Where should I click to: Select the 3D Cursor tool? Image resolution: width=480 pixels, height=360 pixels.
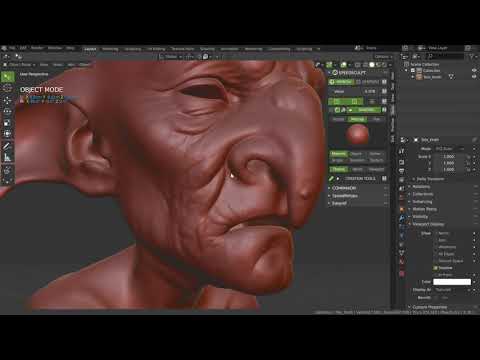(x=7, y=89)
